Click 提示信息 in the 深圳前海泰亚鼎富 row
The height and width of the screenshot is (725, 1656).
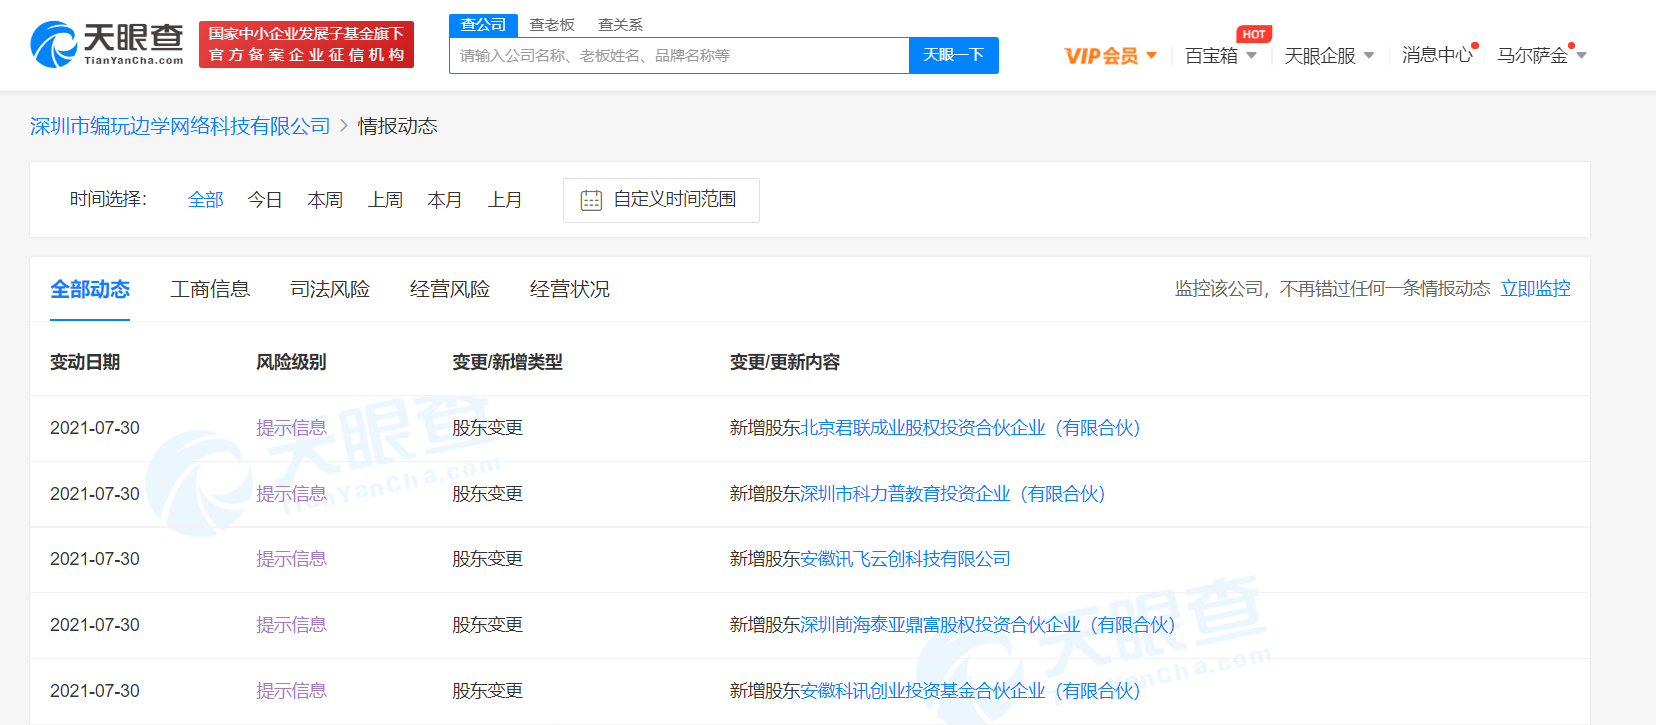[291, 625]
